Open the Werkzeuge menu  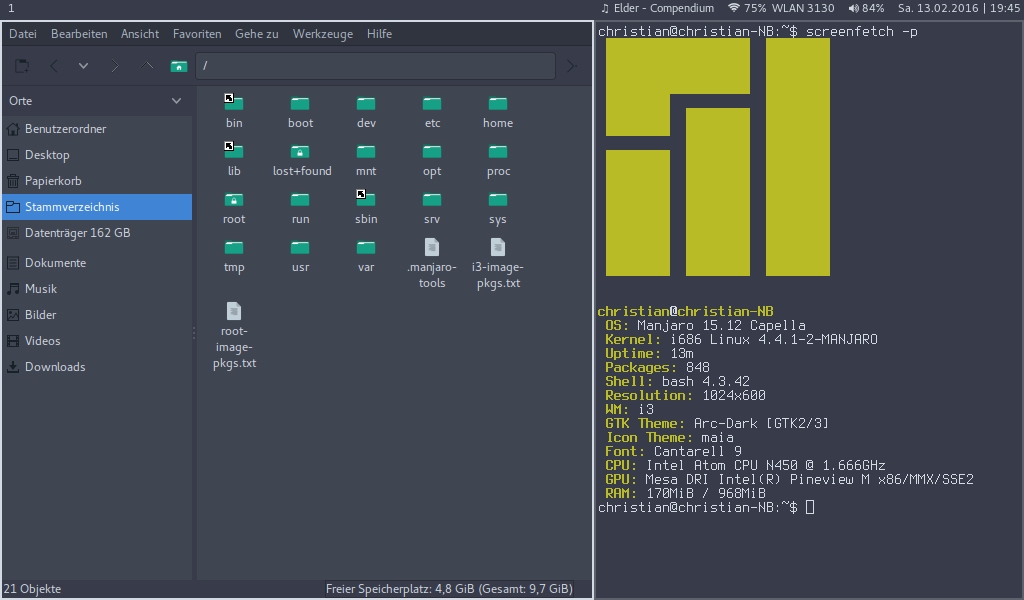323,34
